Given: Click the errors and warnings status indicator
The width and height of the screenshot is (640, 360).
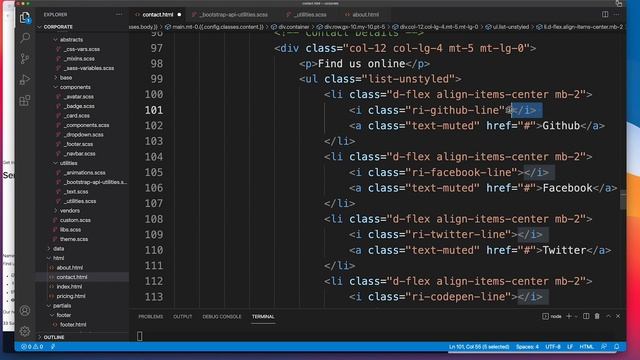Looking at the screenshot, I should 32,347.
